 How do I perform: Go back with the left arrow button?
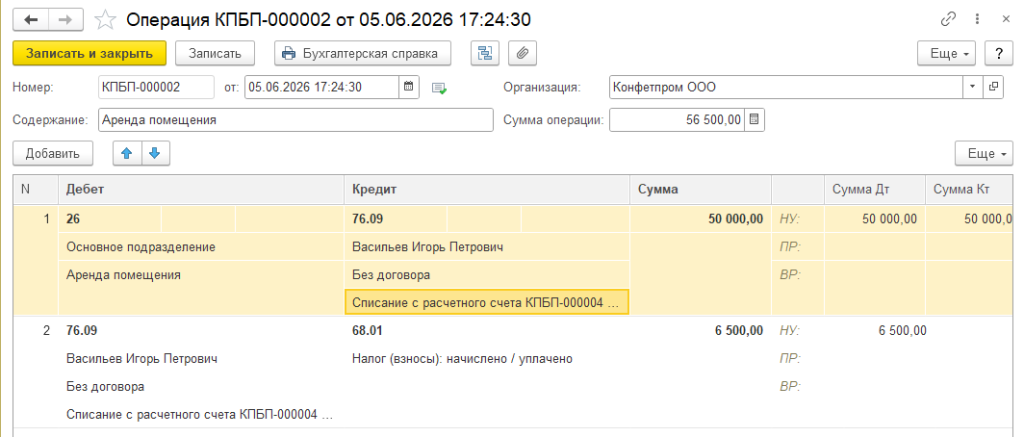[31, 20]
